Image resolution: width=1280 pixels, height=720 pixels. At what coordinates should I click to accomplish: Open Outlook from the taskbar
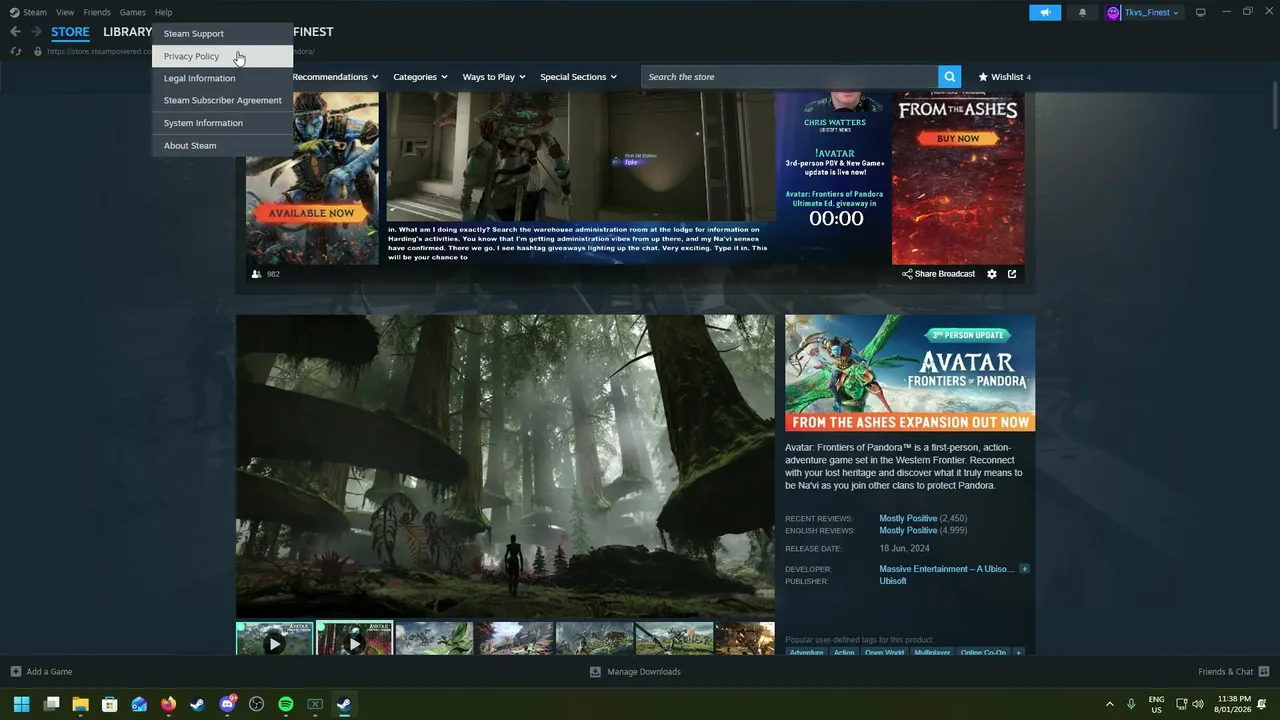click(x=139, y=704)
